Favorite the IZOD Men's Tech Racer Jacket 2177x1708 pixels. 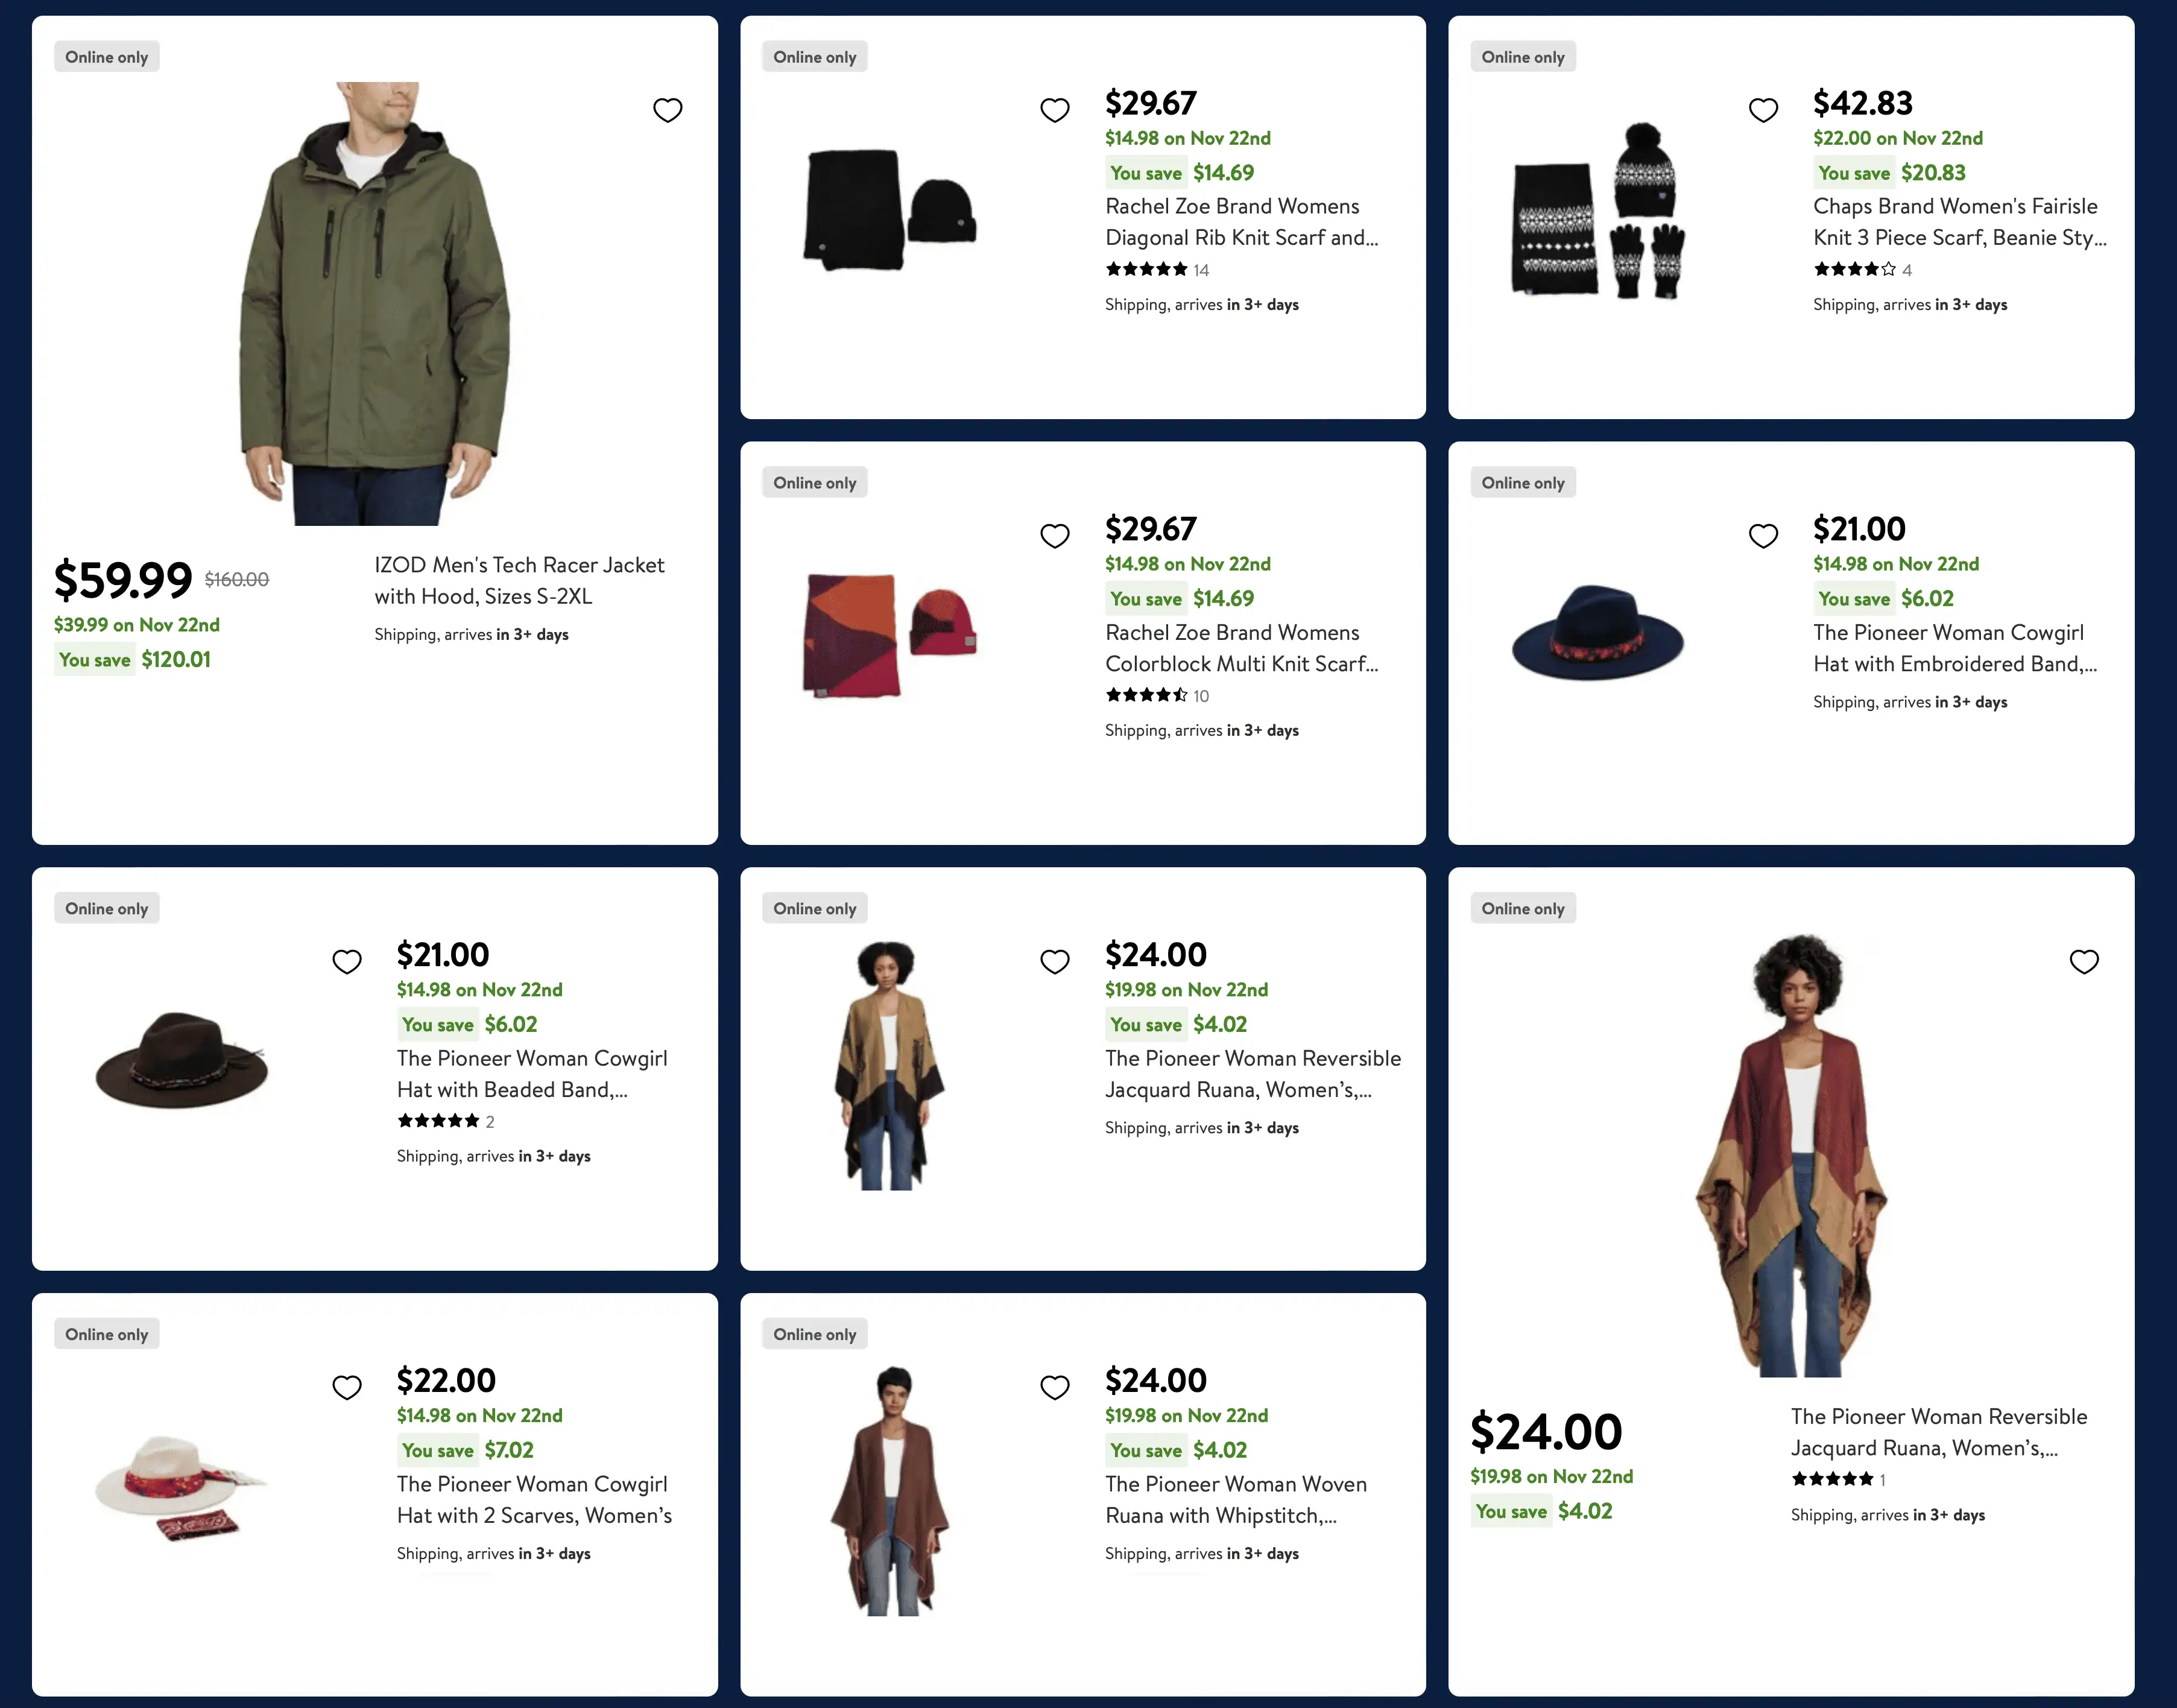667,110
